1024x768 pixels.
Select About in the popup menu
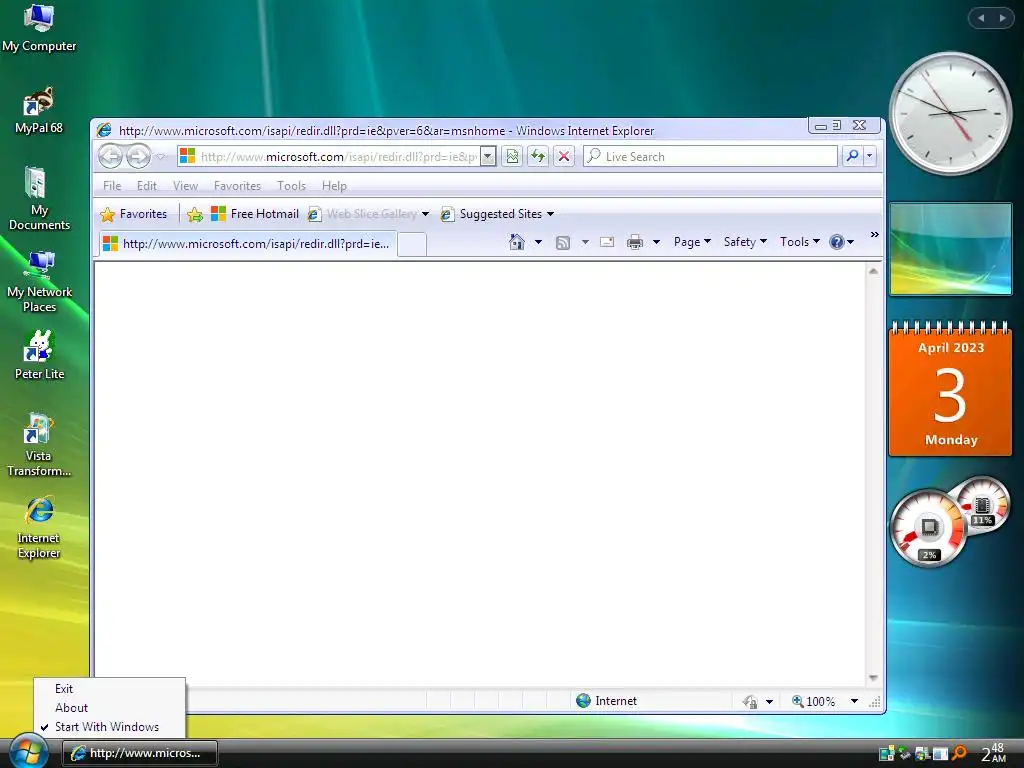(x=71, y=708)
